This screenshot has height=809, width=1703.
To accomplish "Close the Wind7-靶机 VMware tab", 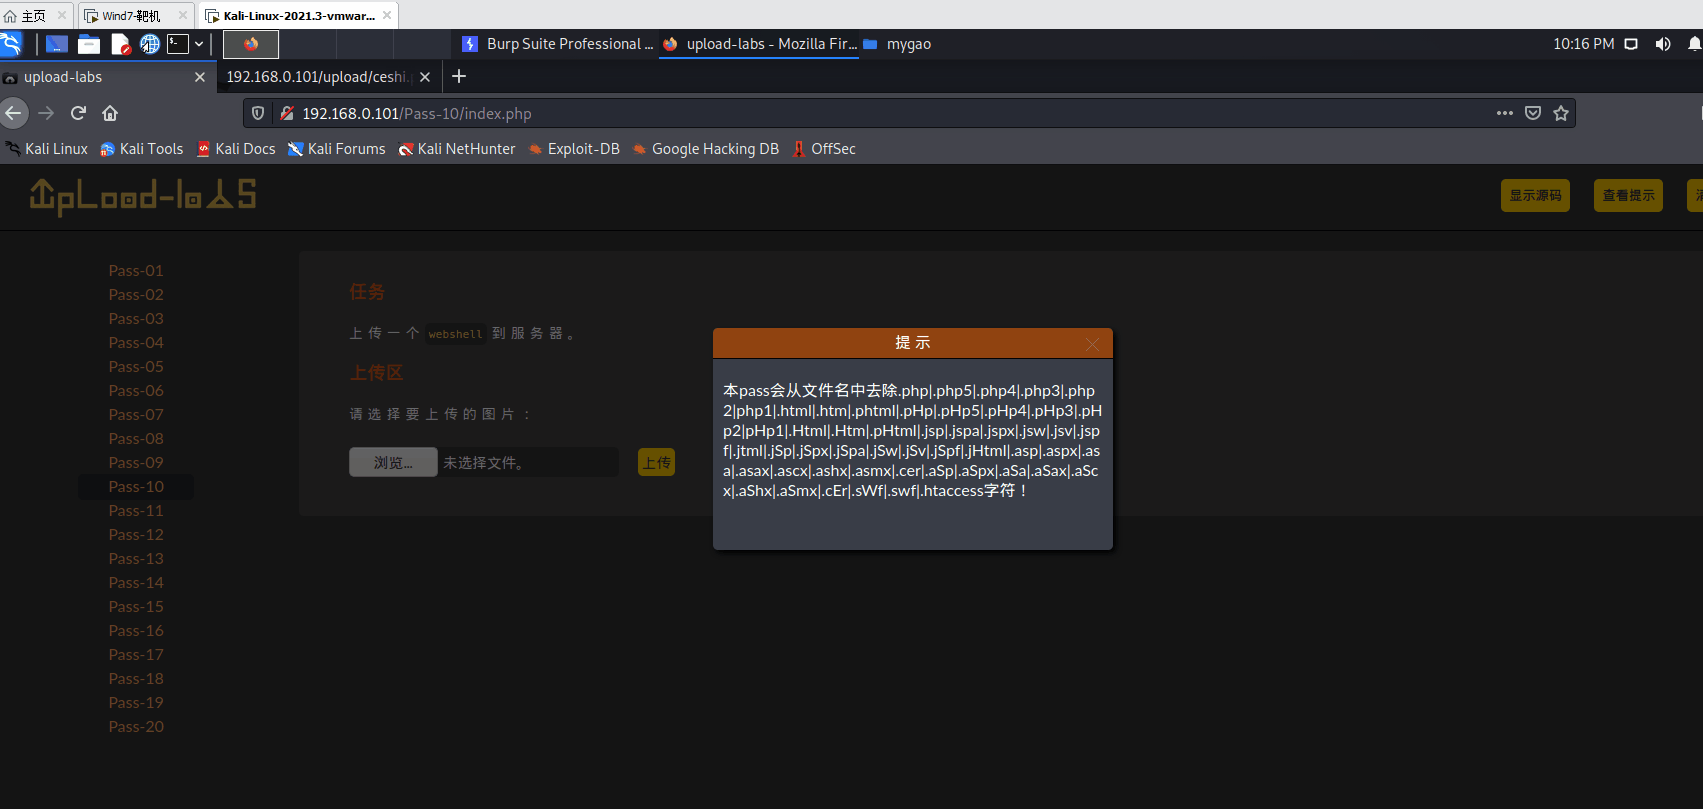I will 182,15.
